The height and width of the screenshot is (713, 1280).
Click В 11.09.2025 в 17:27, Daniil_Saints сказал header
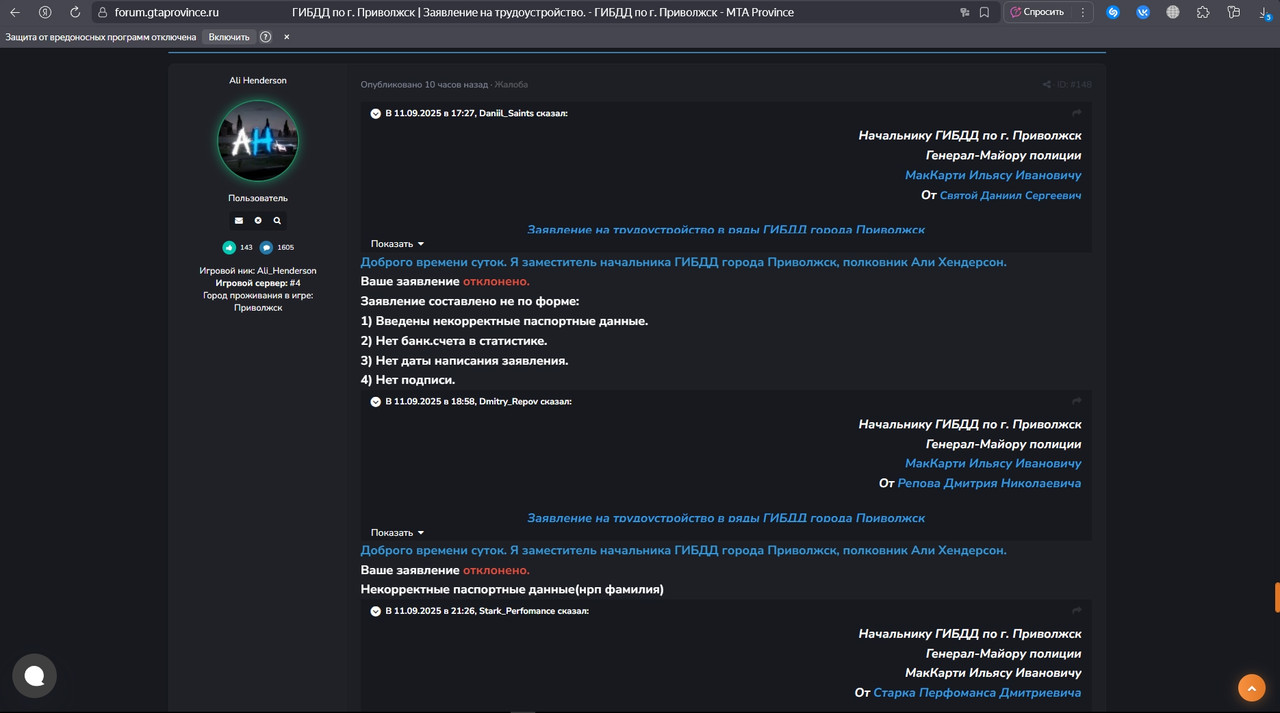[x=476, y=114]
